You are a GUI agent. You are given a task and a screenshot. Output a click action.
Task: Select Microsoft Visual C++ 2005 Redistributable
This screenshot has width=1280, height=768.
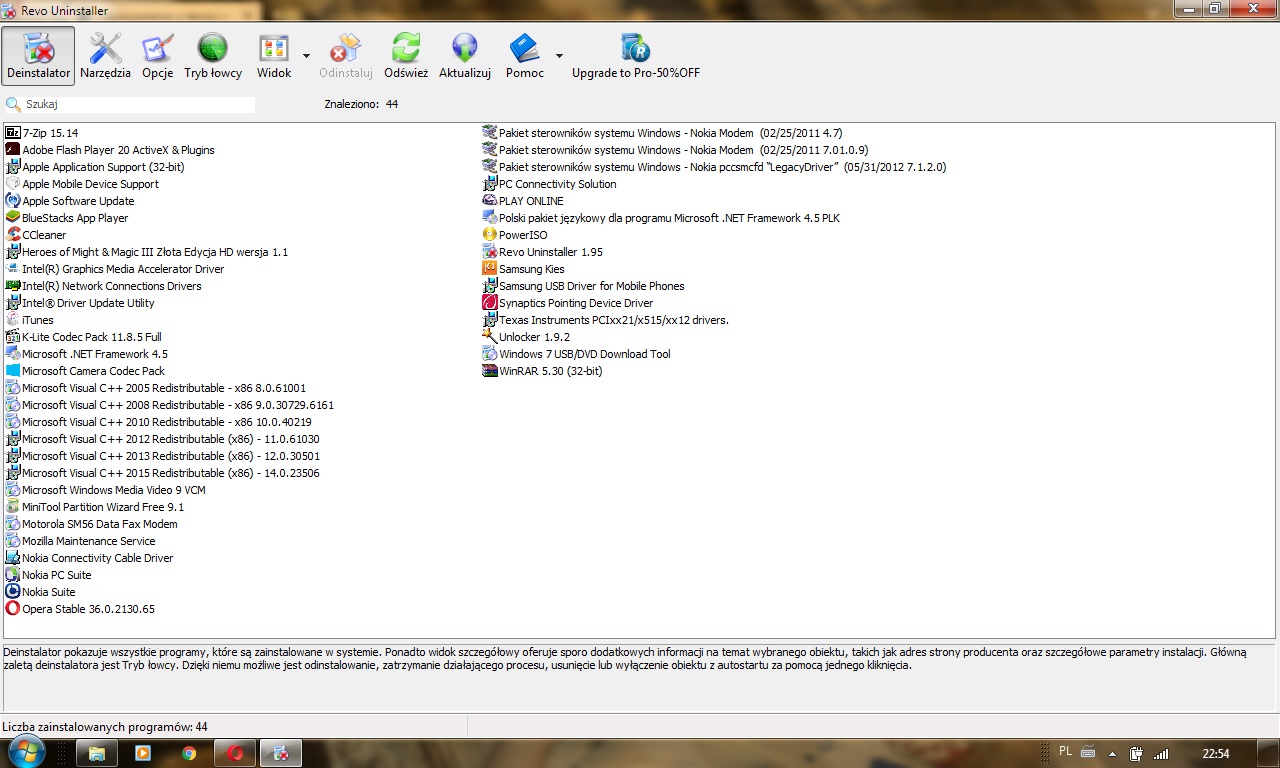(164, 388)
